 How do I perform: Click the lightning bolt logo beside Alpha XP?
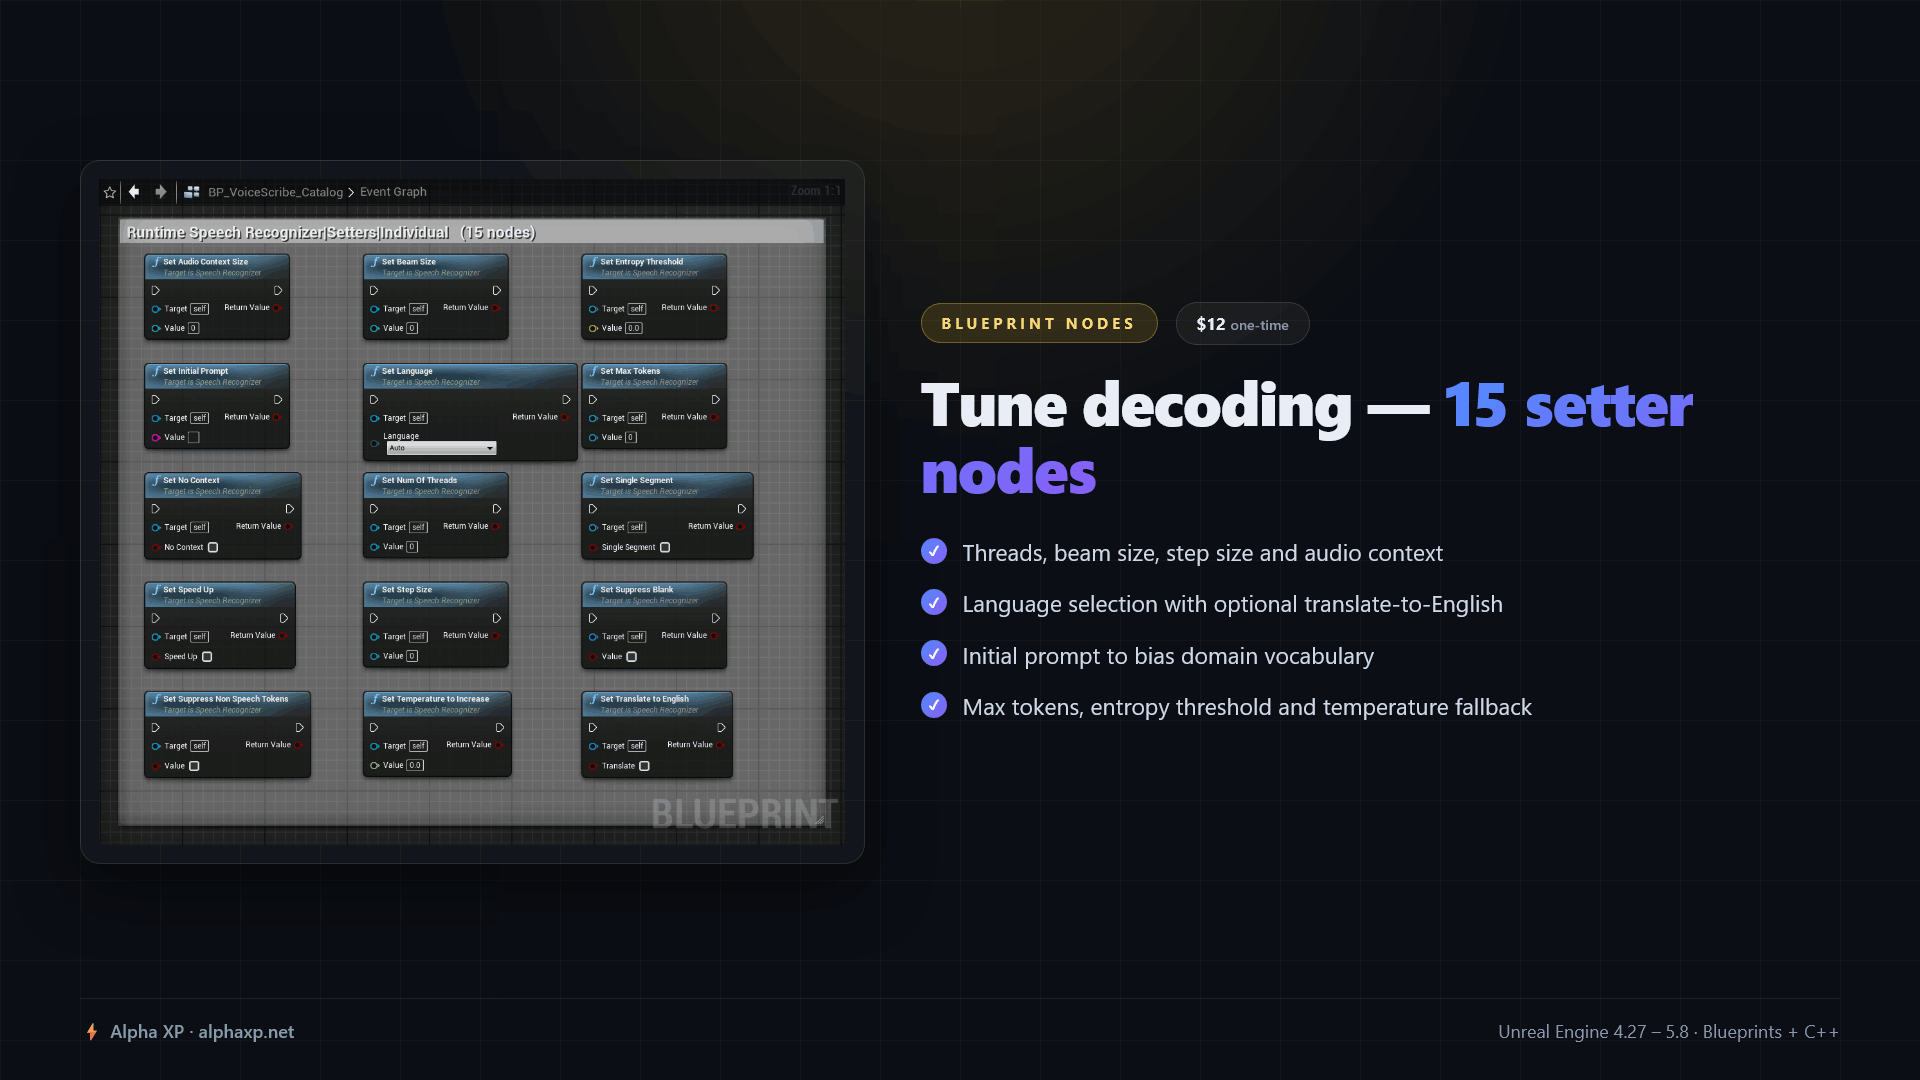(x=92, y=1032)
